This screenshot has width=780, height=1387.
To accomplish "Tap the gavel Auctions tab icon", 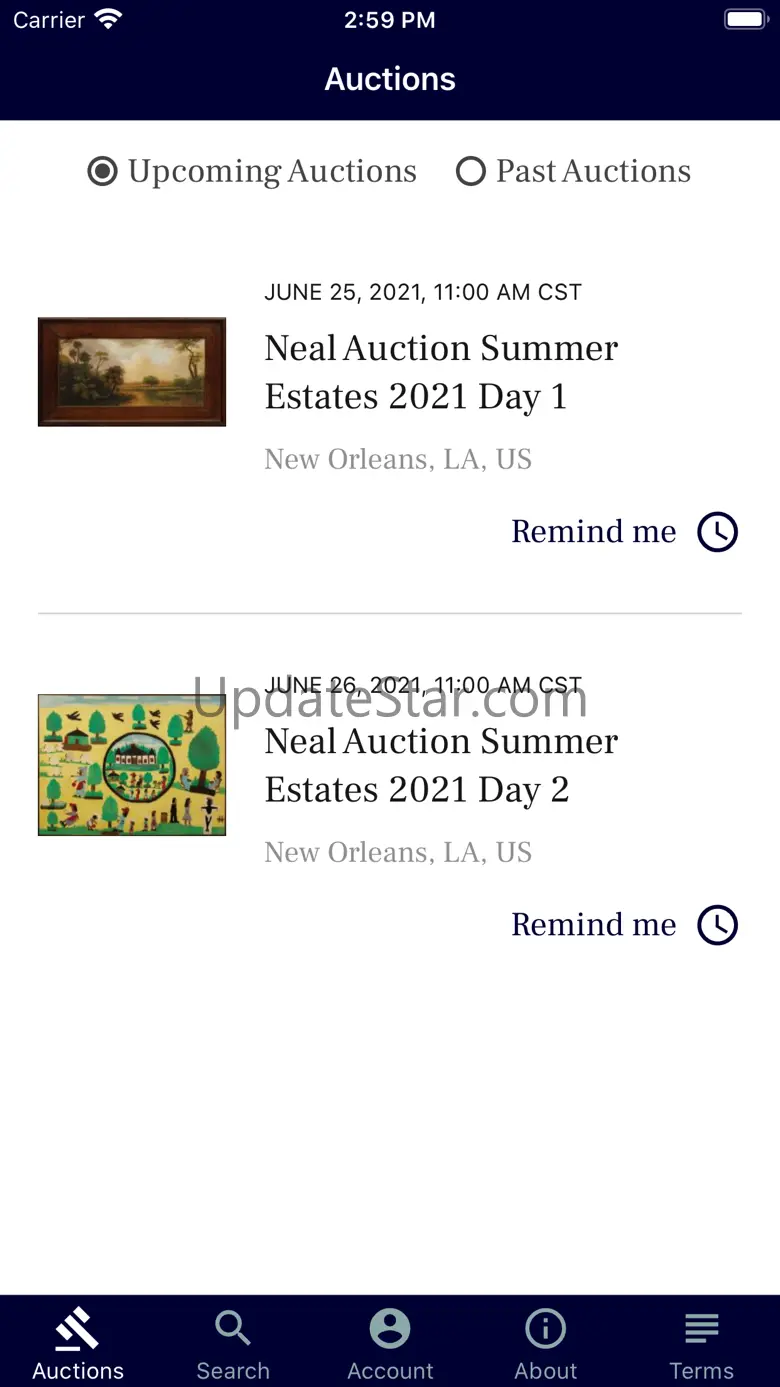I will click(77, 1330).
